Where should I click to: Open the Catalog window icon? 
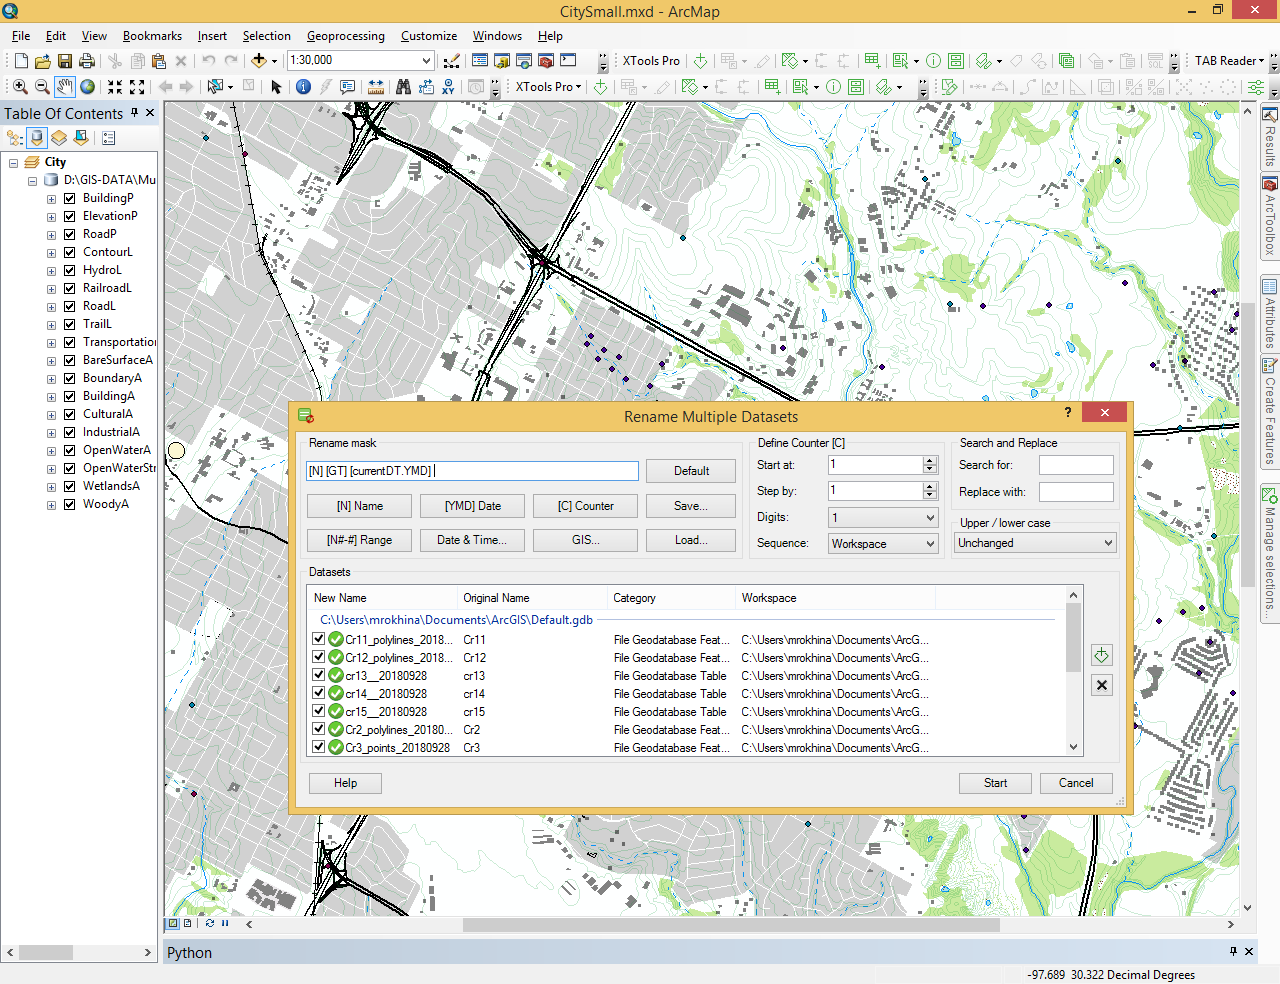coord(502,61)
